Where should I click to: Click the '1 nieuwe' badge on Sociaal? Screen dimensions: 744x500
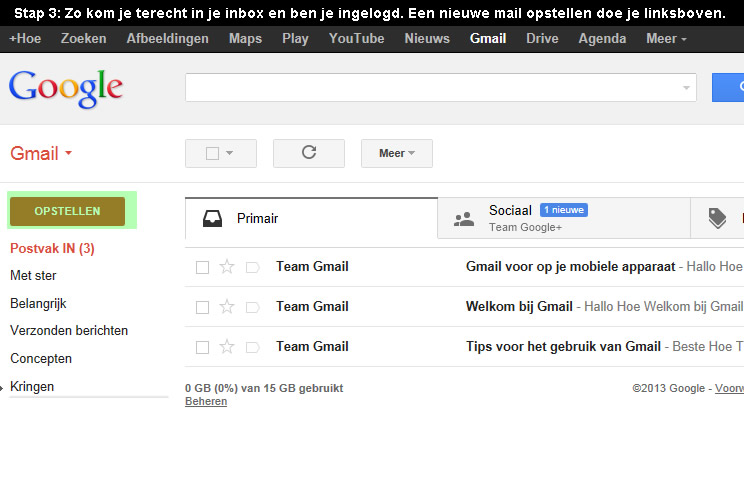[x=564, y=210]
